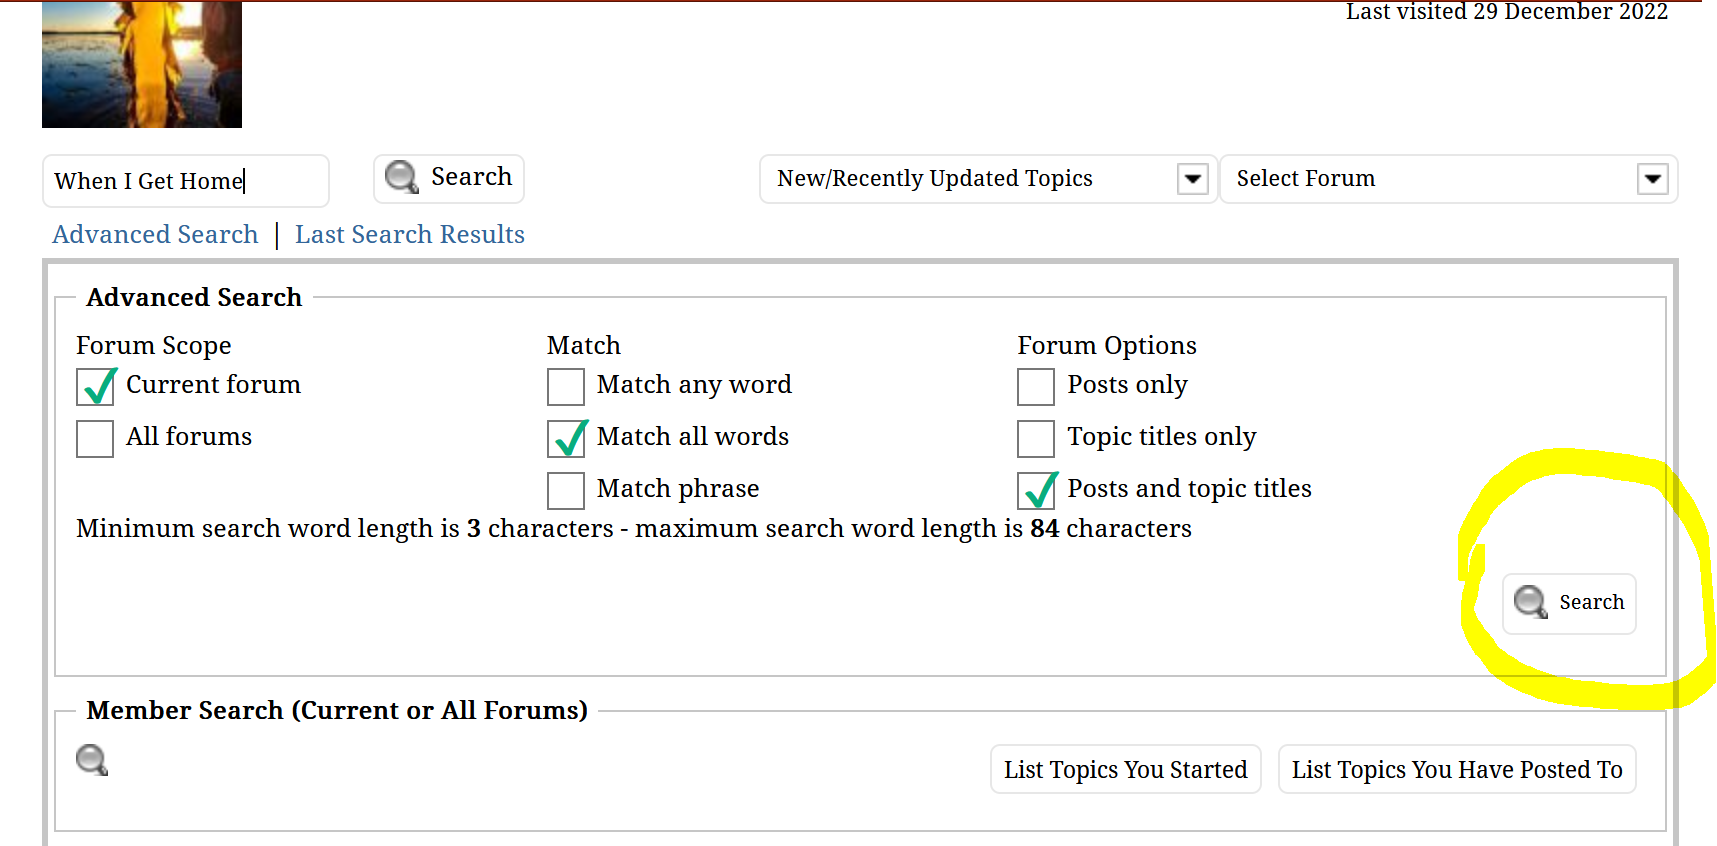Open the Select Forum combo box
The height and width of the screenshot is (846, 1717).
[x=1449, y=179]
